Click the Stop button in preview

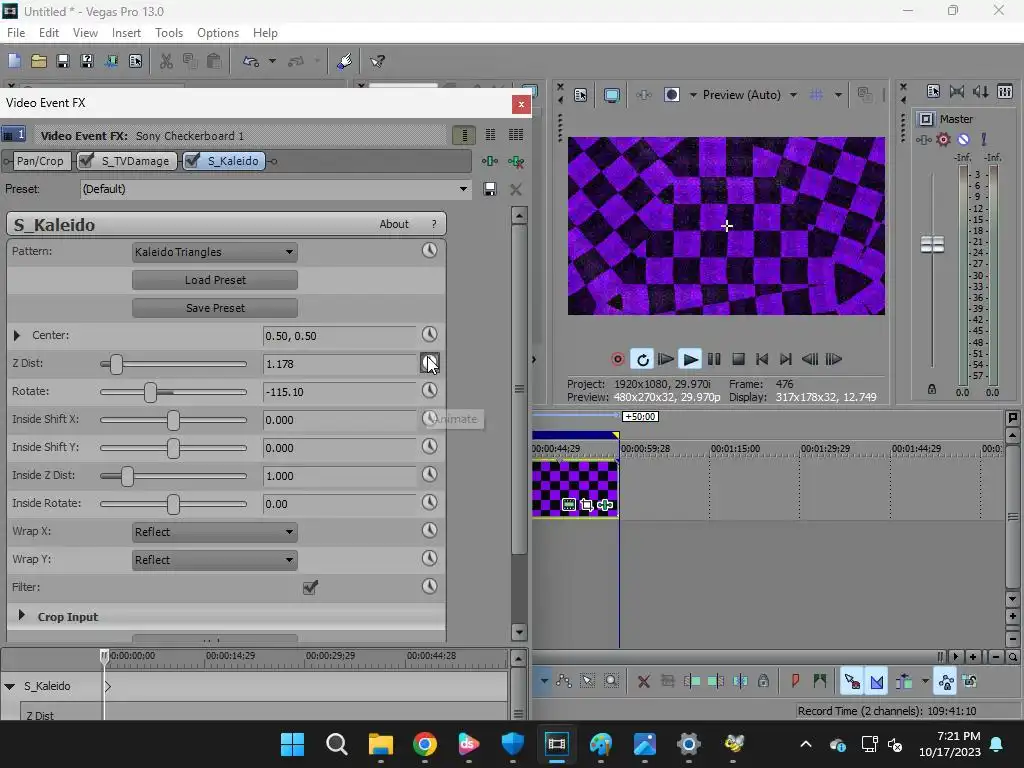pos(738,359)
